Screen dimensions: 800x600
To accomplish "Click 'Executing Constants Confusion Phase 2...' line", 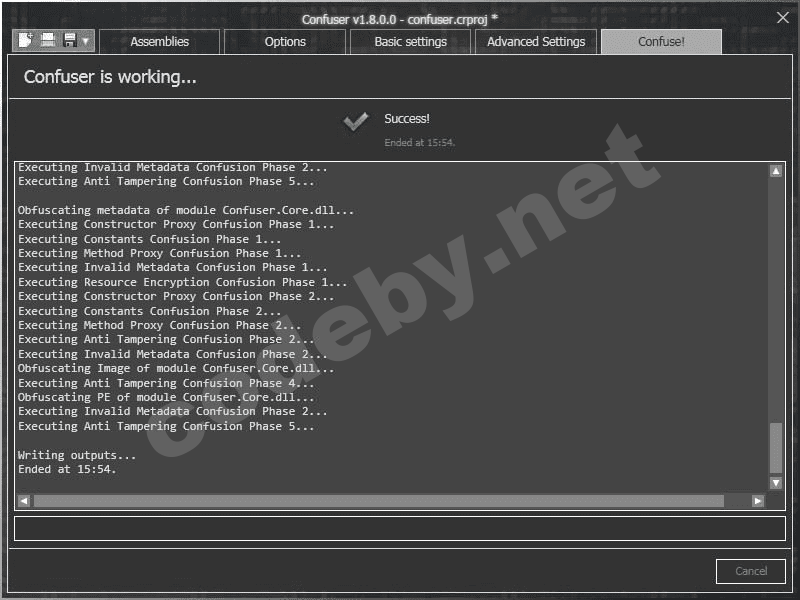I will [x=149, y=311].
